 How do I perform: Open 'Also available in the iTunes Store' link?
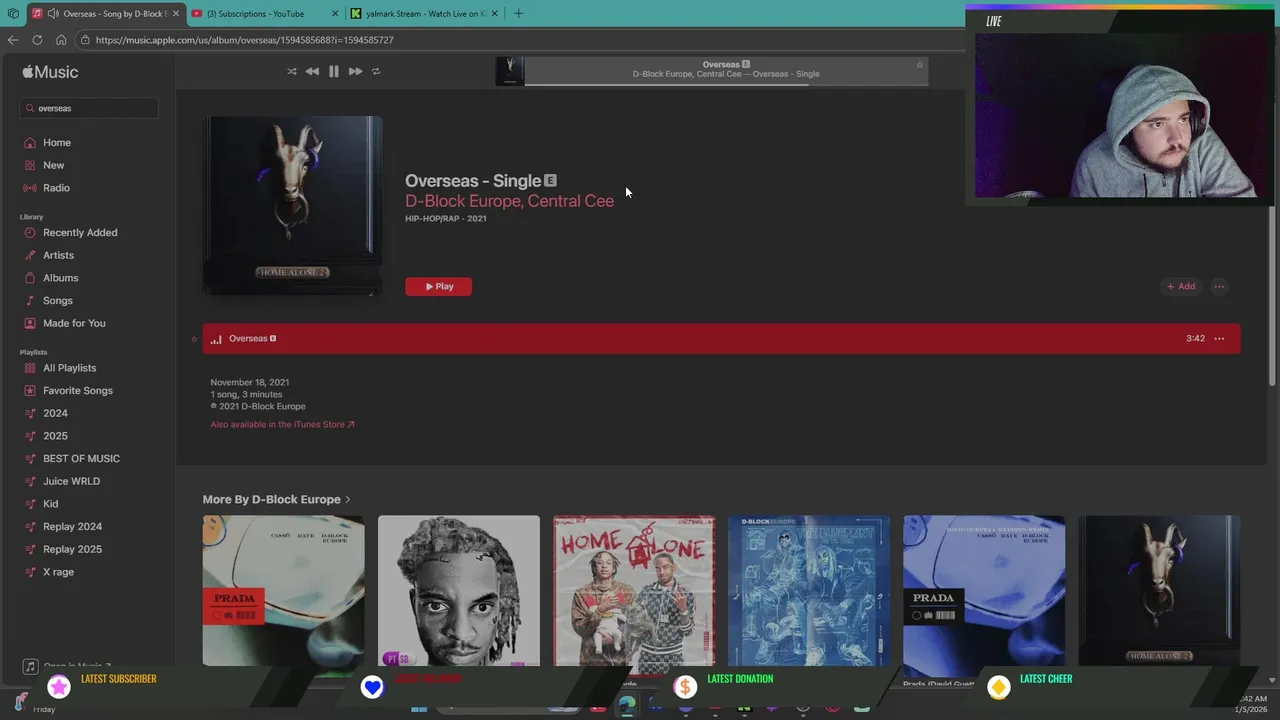click(282, 424)
